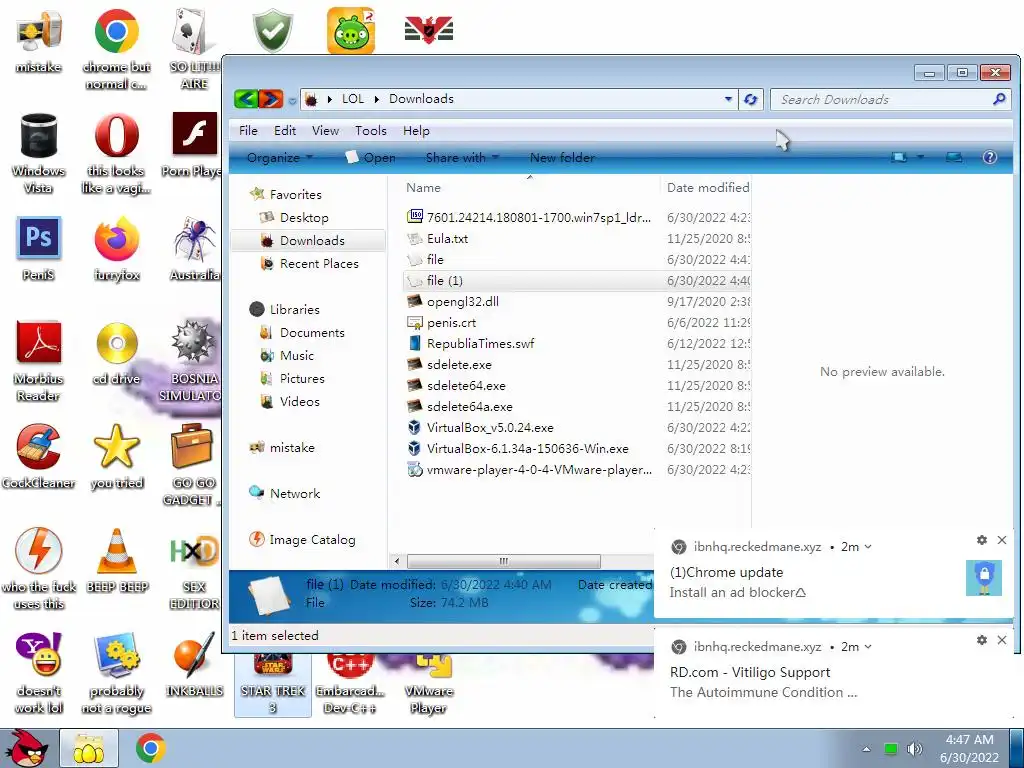This screenshot has height=768, width=1024.
Task: Refresh the Downloads folder view
Action: (751, 99)
